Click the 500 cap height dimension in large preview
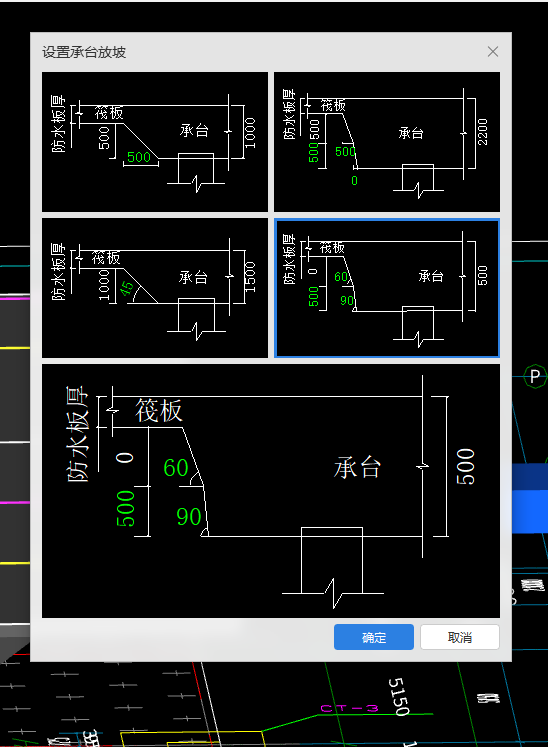The height and width of the screenshot is (747, 548). [466, 467]
